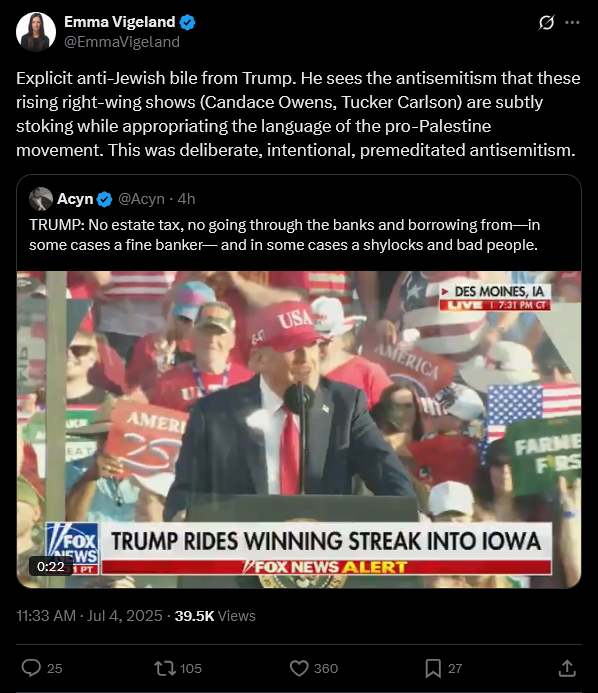The height and width of the screenshot is (693, 598).
Task: Click the reply speech bubble icon
Action: click(x=31, y=668)
